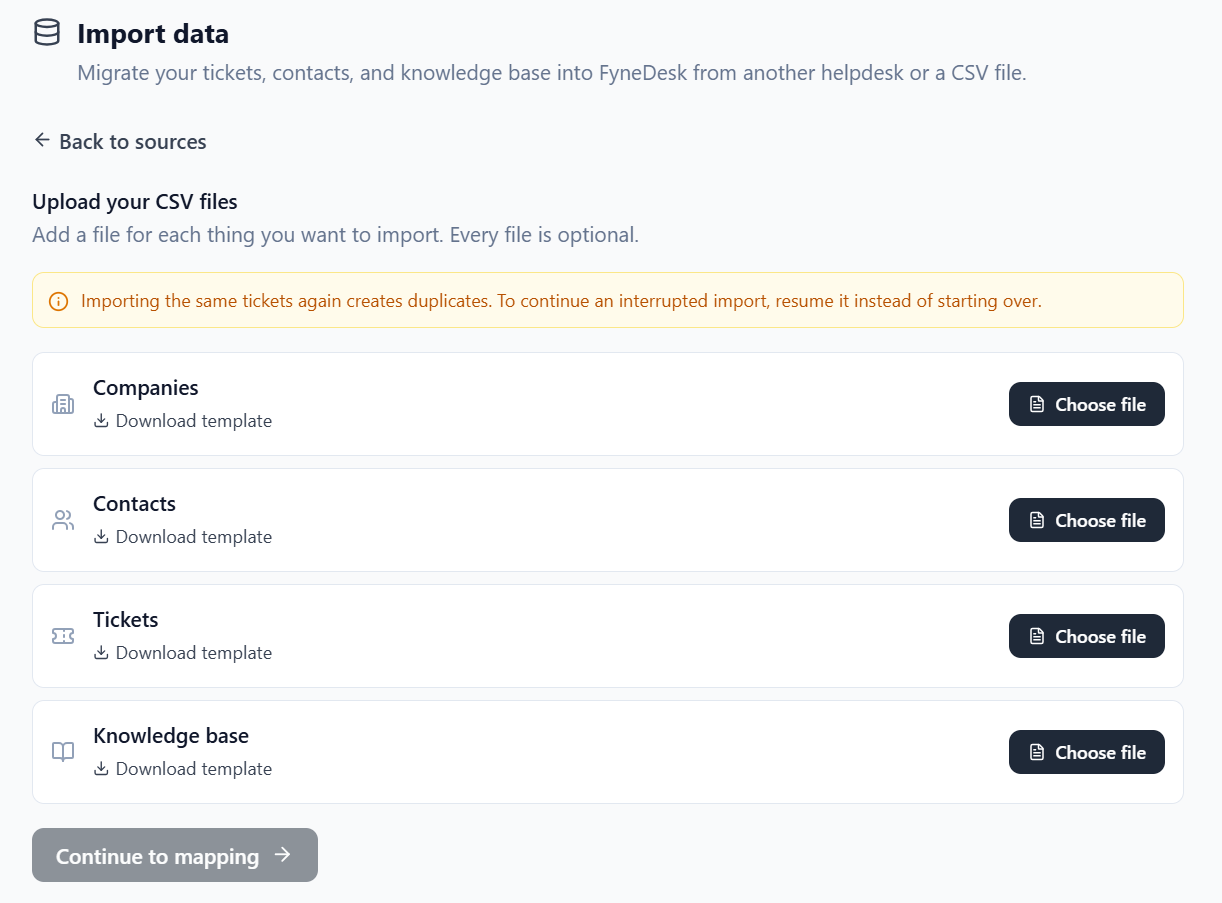This screenshot has width=1222, height=903.
Task: Click the Contacts people icon
Action: click(x=63, y=520)
